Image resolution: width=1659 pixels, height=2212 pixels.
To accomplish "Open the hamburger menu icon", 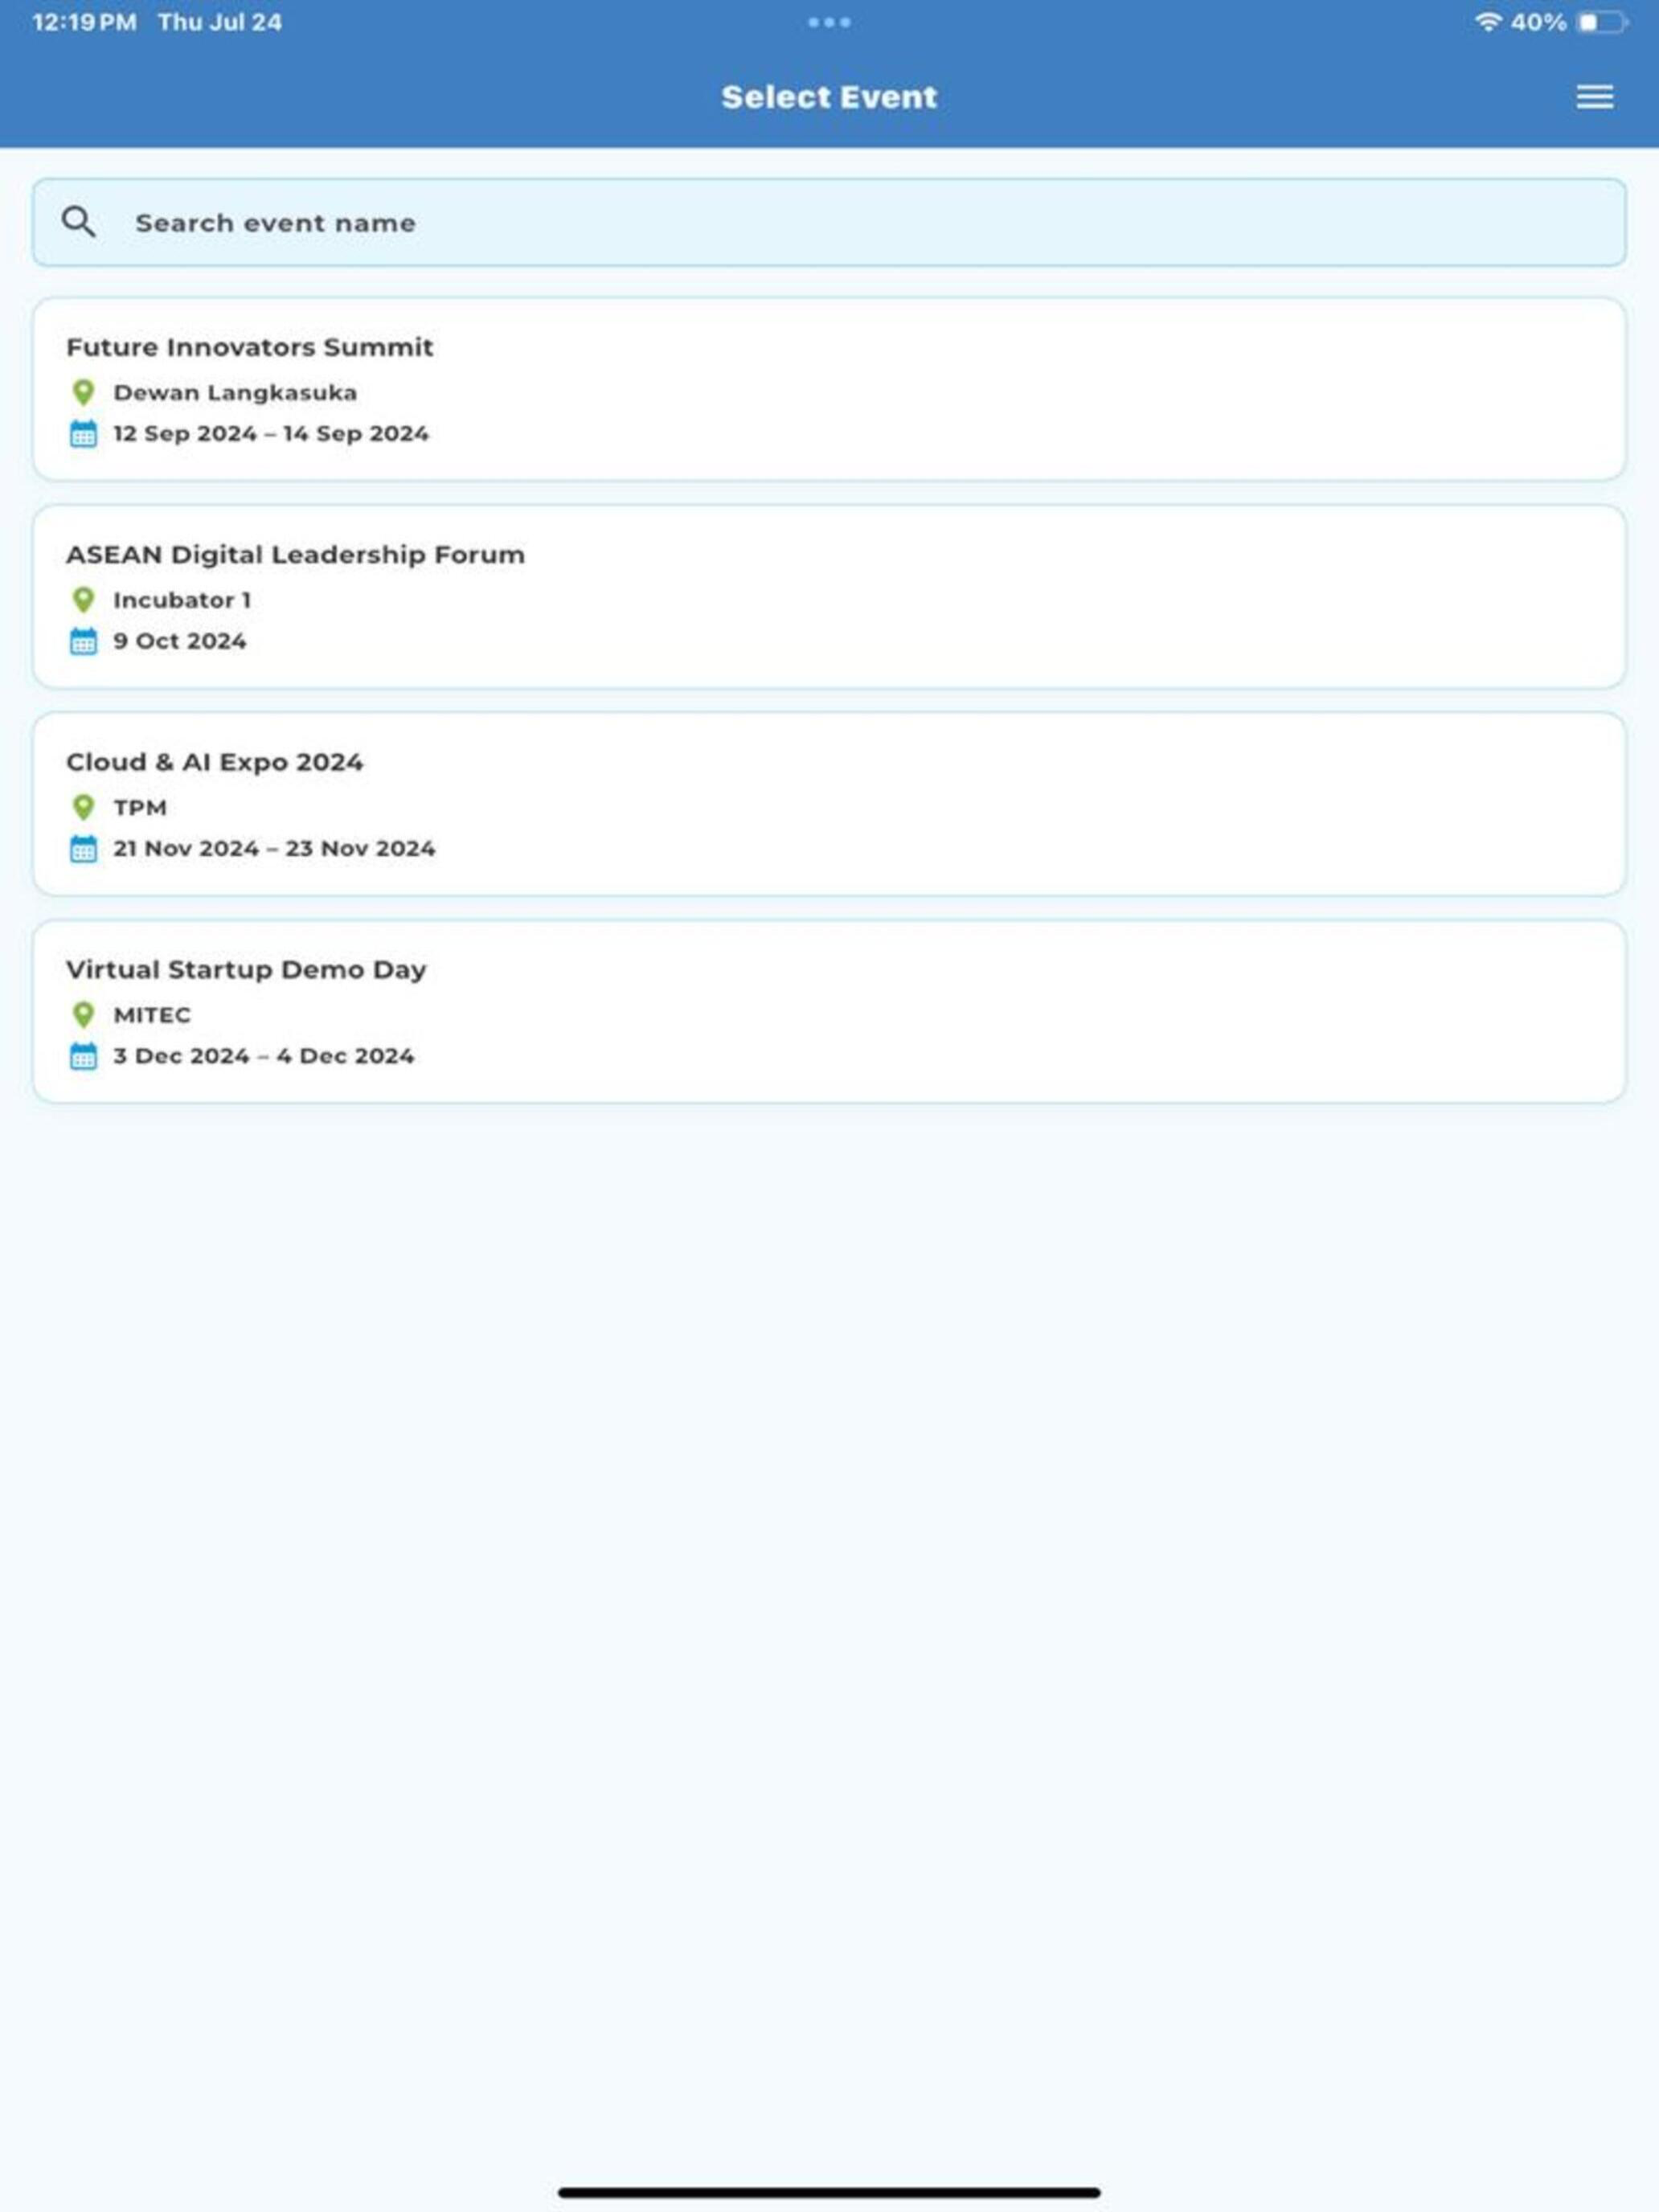I will (x=1594, y=97).
